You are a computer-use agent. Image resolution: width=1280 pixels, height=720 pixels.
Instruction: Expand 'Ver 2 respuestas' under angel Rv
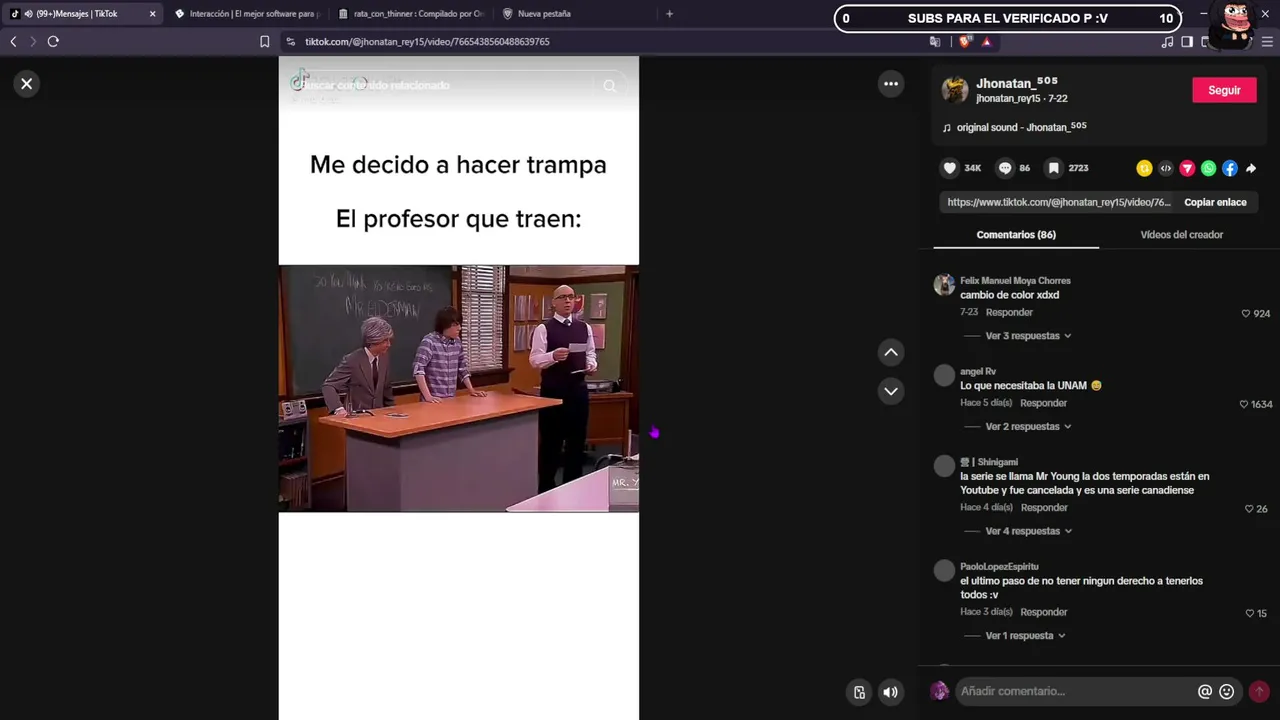1028,427
